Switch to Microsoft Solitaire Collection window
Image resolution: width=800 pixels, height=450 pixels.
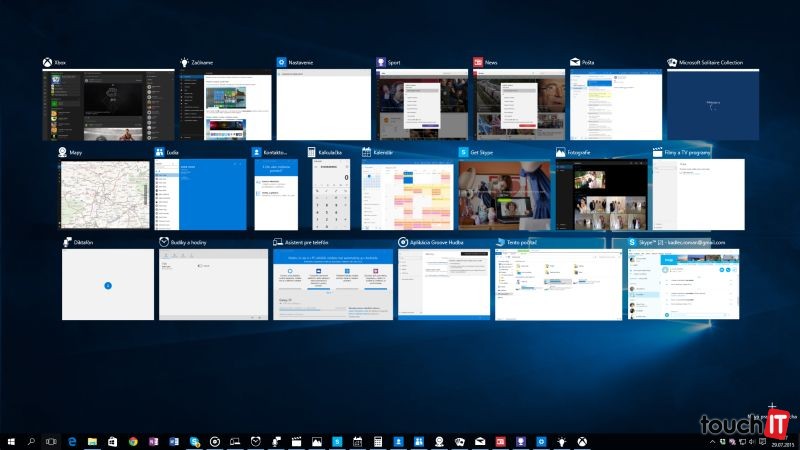[713, 104]
